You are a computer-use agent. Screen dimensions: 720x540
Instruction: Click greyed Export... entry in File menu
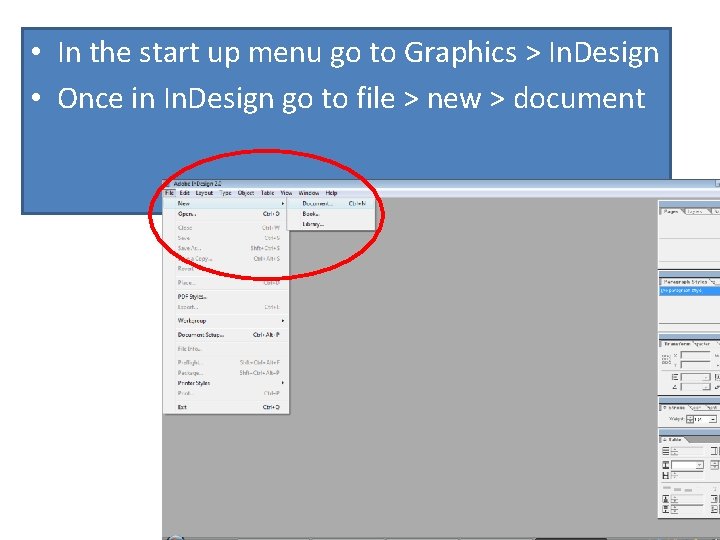[226, 307]
